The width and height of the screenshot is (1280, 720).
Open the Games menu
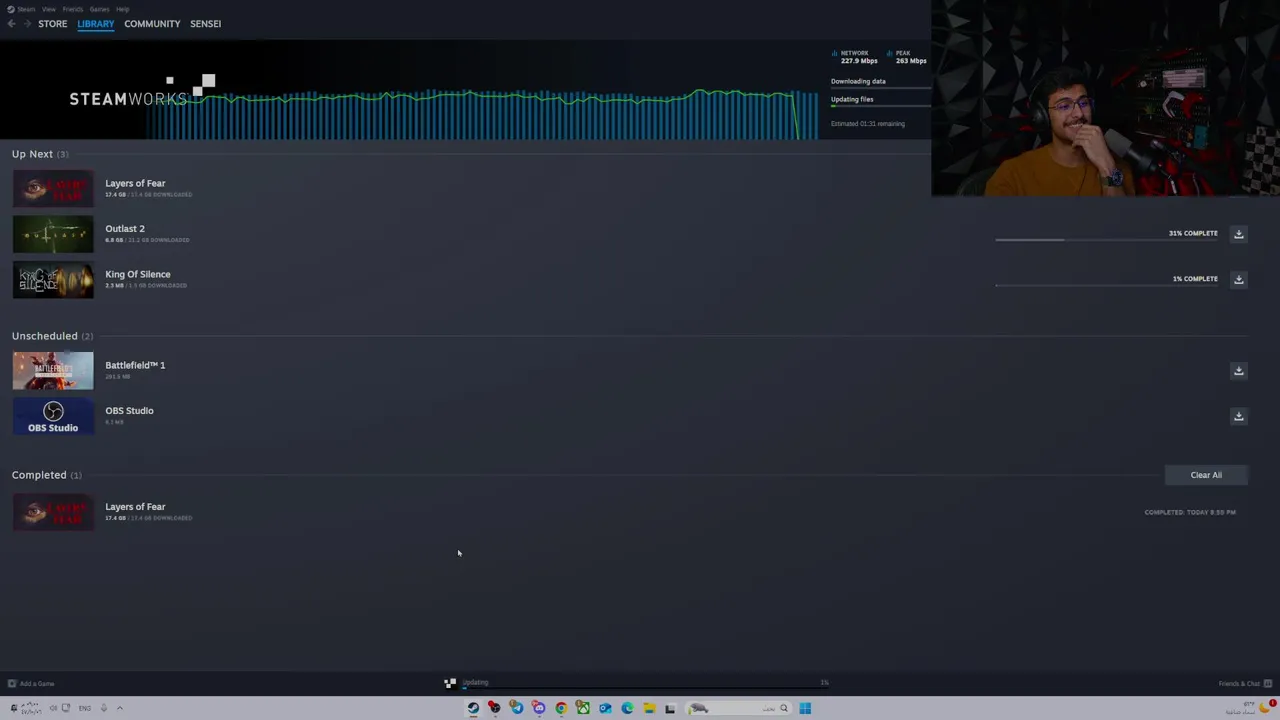[x=99, y=9]
